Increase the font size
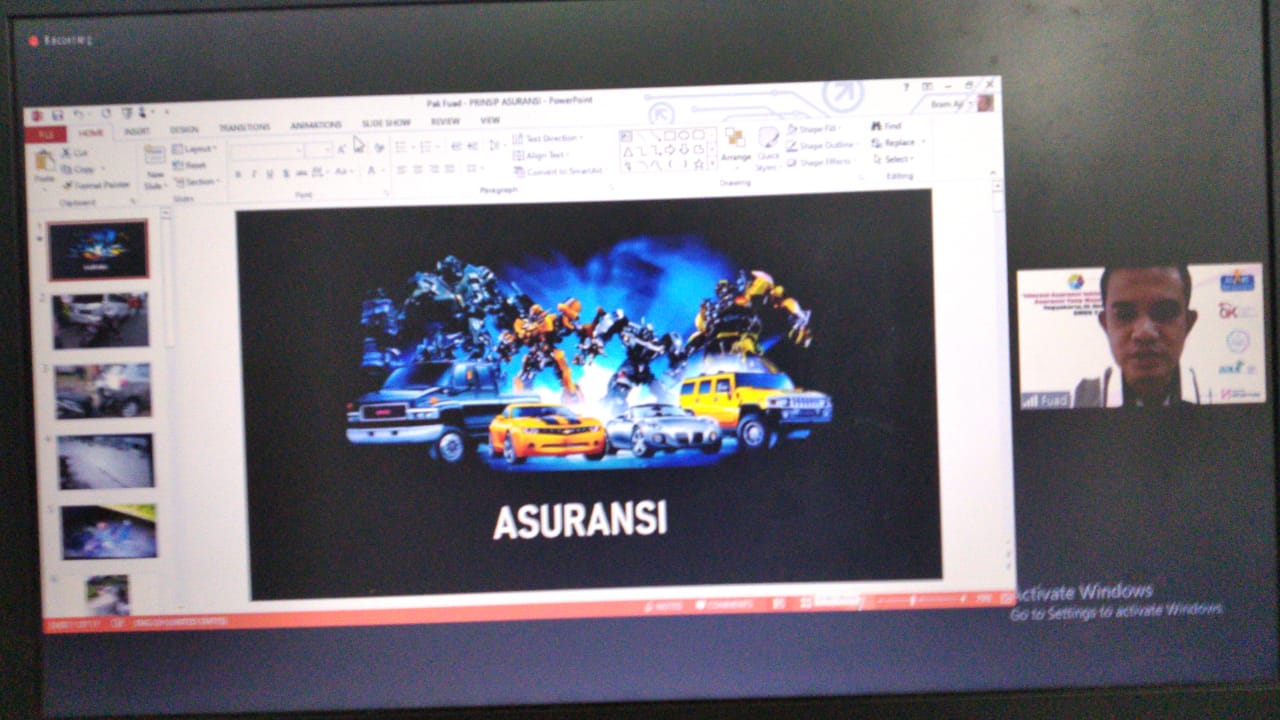The width and height of the screenshot is (1280, 720). tap(342, 148)
